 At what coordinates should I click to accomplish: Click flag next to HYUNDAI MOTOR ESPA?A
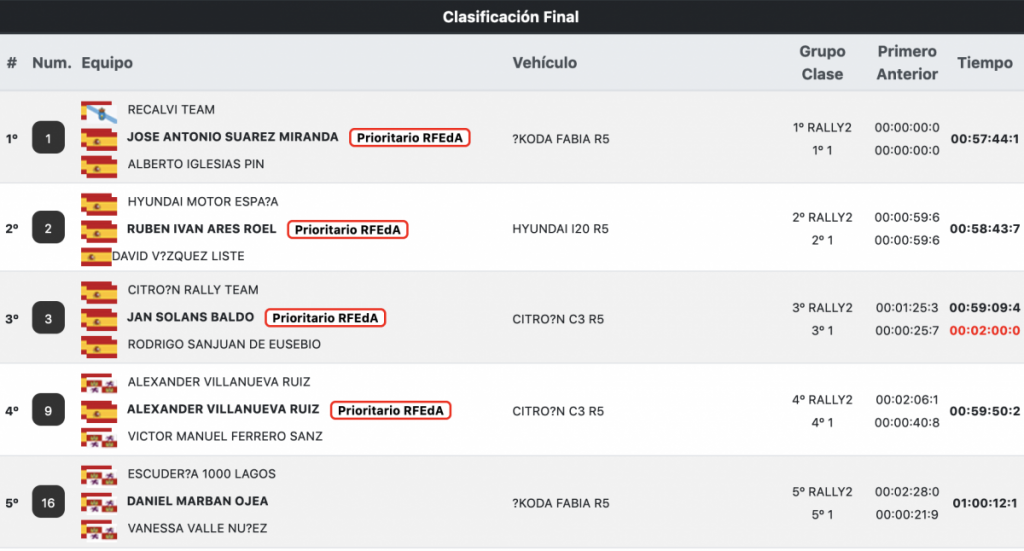[99, 203]
